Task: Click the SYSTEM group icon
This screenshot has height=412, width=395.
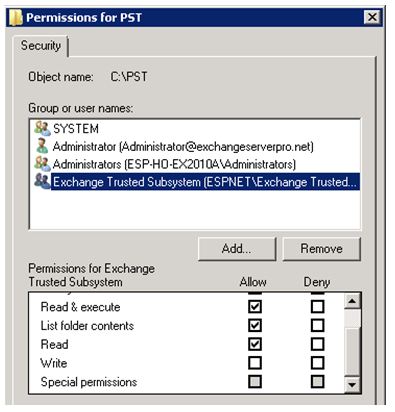Action: pos(42,128)
